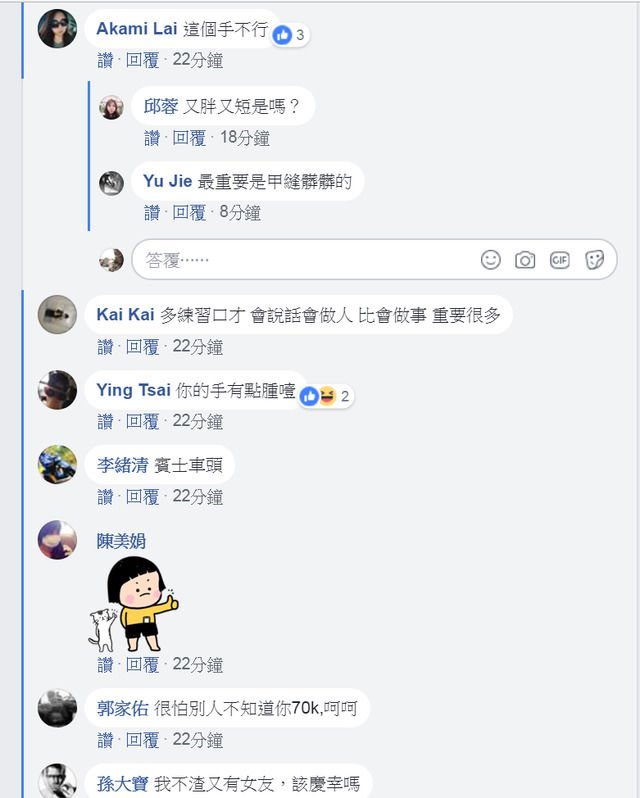Screen dimensions: 640x798
Task: Like Yu Jie's comment
Action: click(152, 213)
